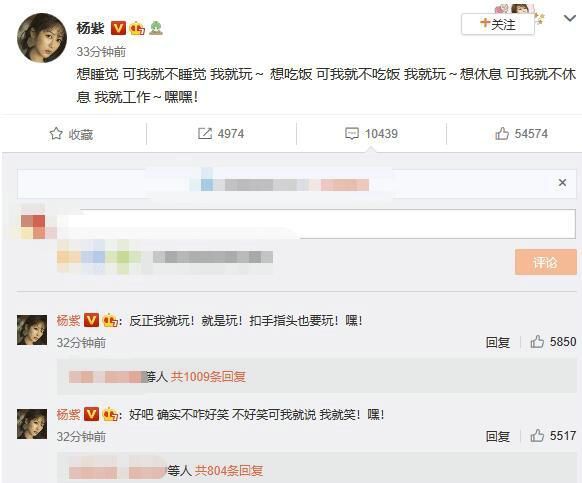Click the crown membership badge in the post header
This screenshot has height=483, width=582.
137,28
